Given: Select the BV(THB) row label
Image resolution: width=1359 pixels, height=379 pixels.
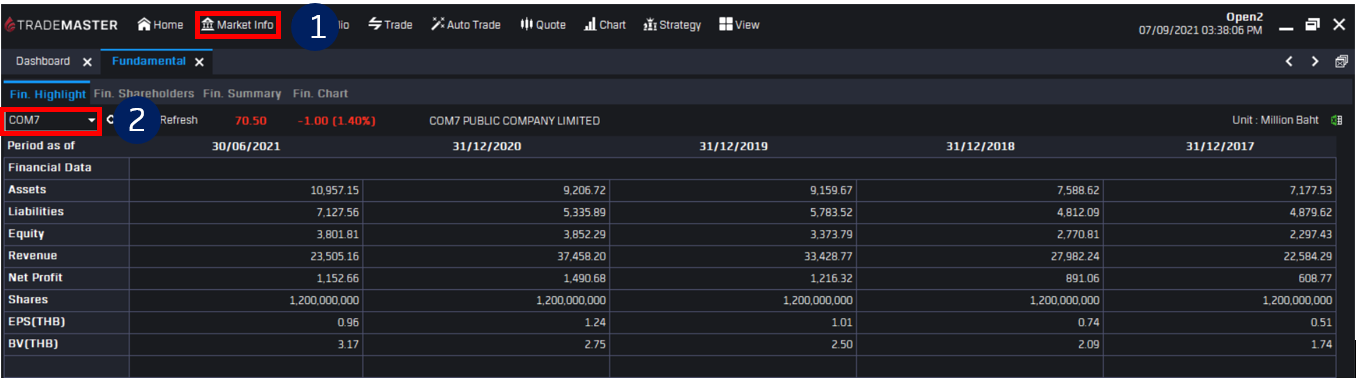Looking at the screenshot, I should (33, 343).
